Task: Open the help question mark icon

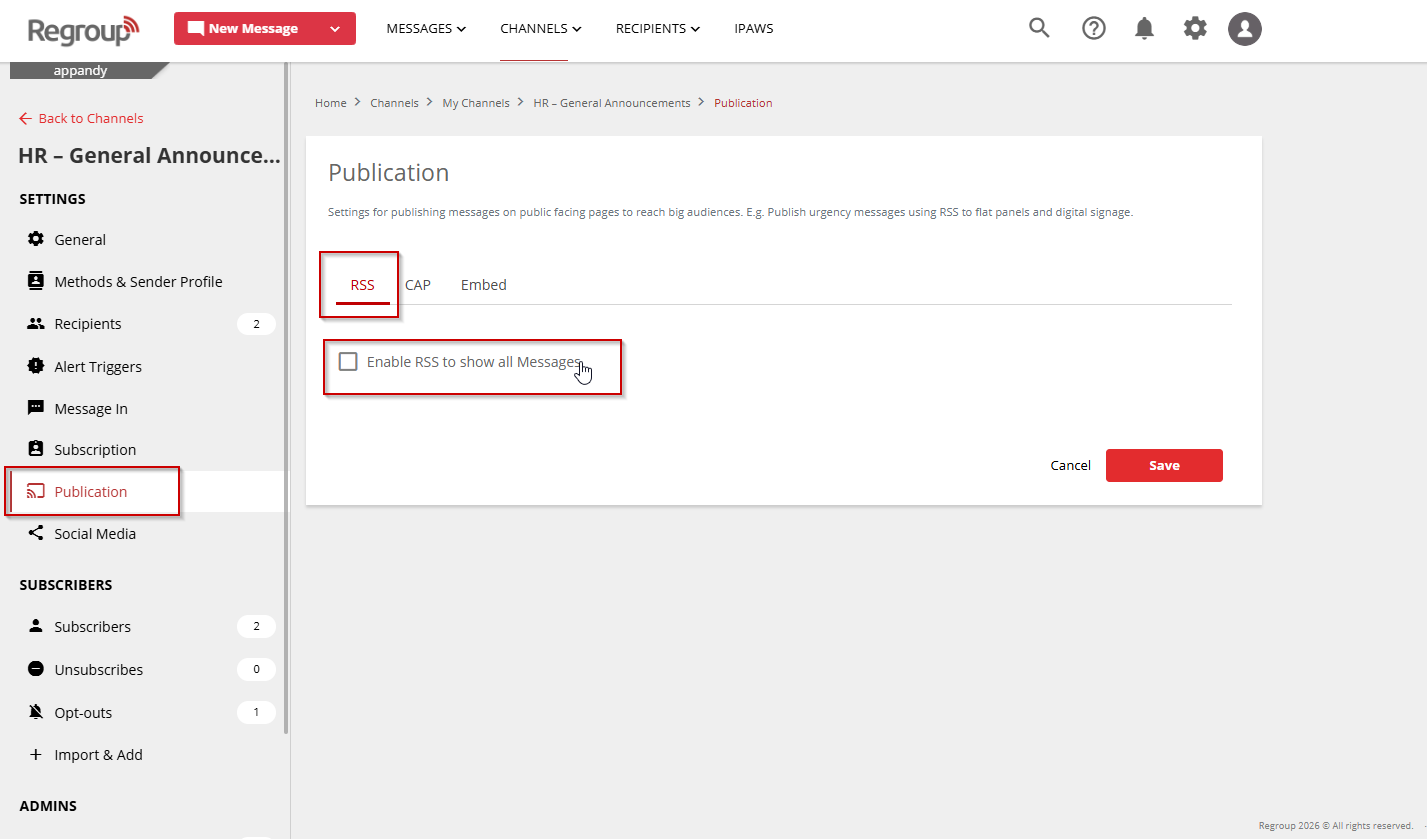Action: (1094, 28)
